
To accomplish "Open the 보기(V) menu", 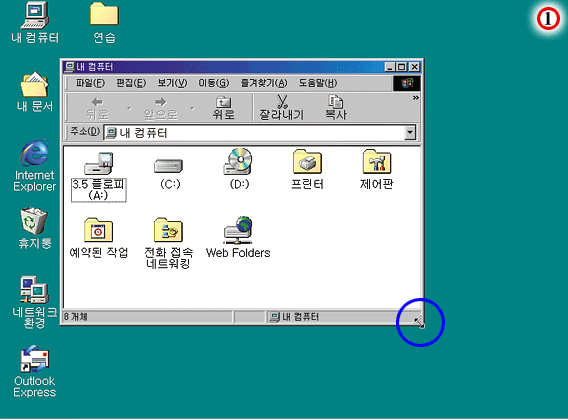I will [x=172, y=83].
